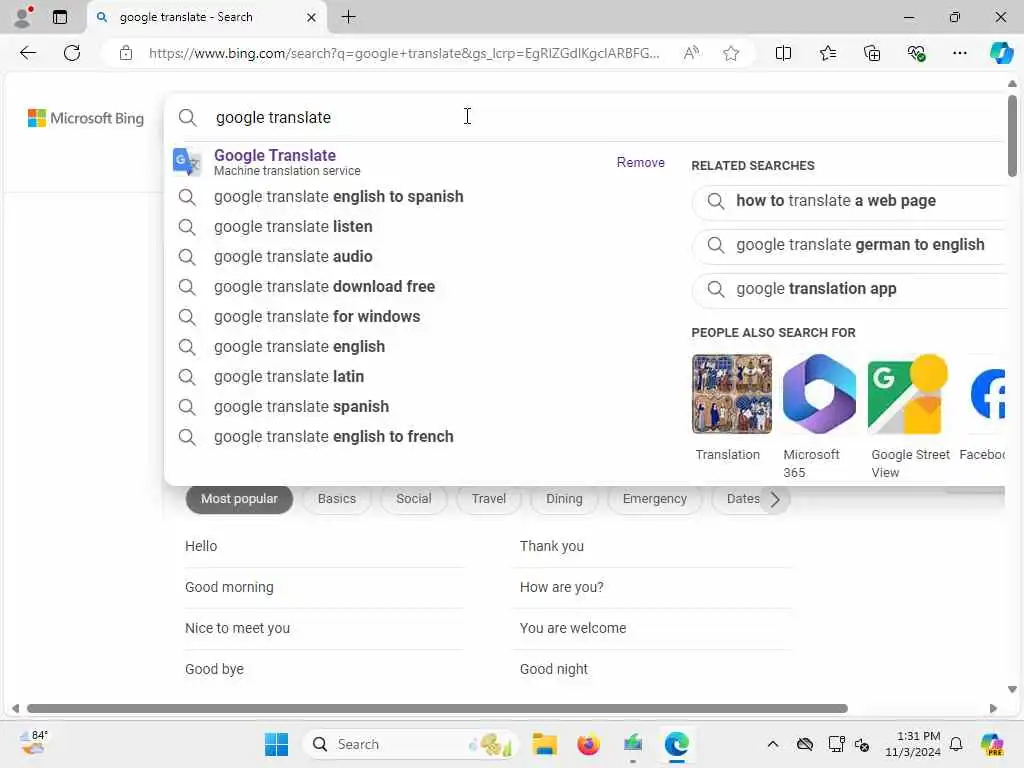Choose suggestion 'google translate for windows'
The width and height of the screenshot is (1024, 768).
(x=317, y=317)
